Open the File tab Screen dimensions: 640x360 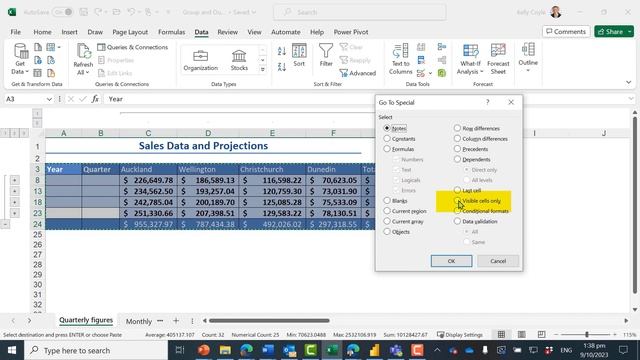click(16, 32)
